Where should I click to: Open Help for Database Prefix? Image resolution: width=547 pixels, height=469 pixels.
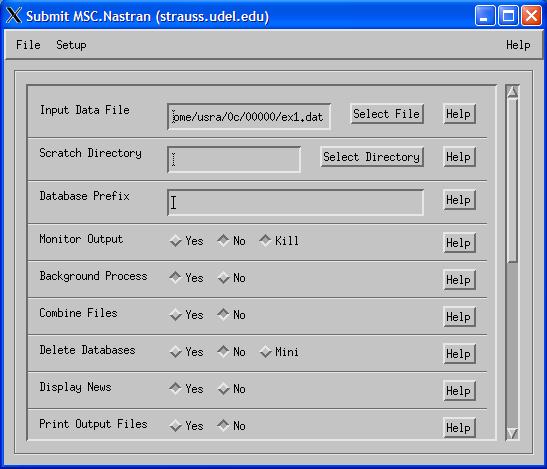point(459,200)
